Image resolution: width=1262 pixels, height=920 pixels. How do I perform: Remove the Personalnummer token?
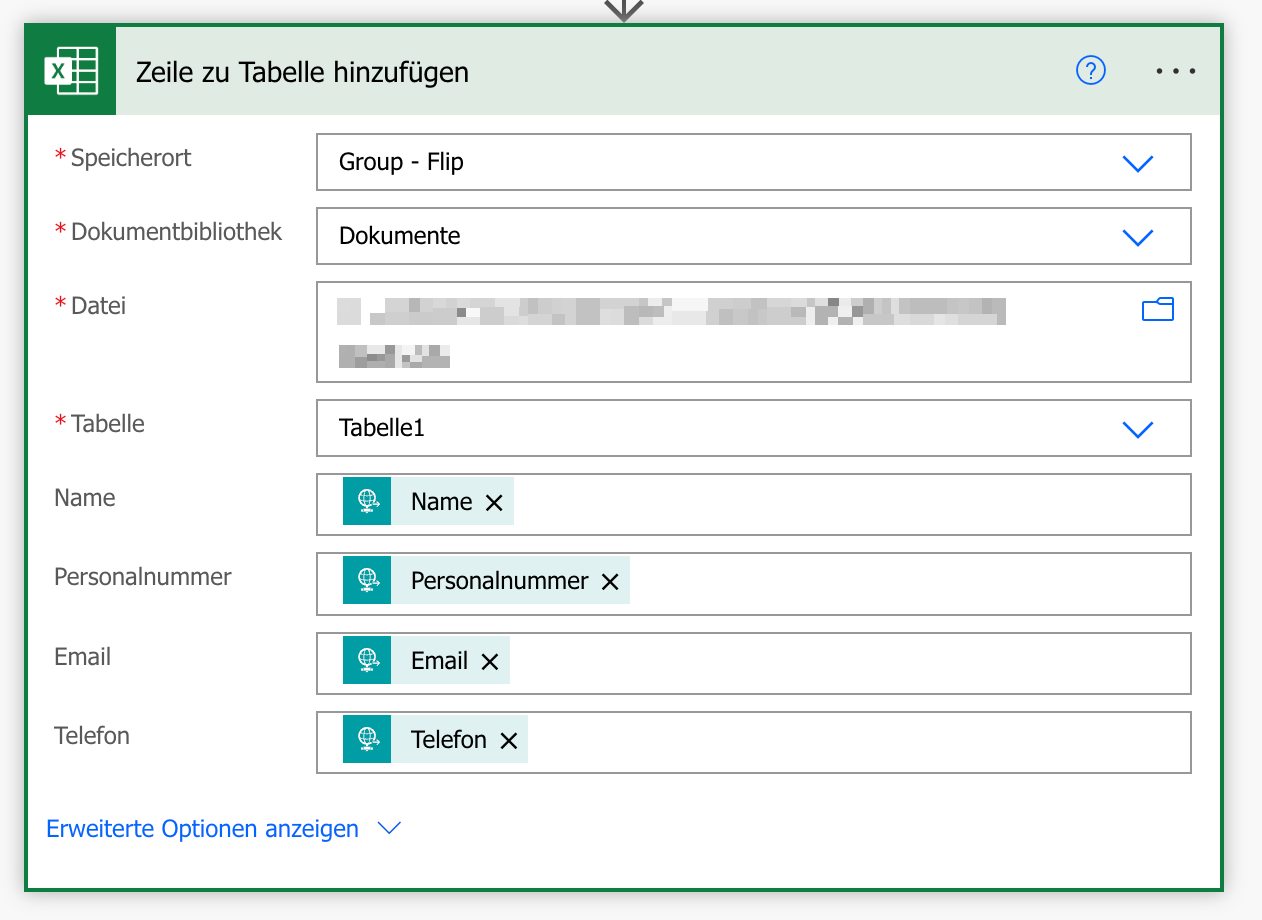(610, 582)
